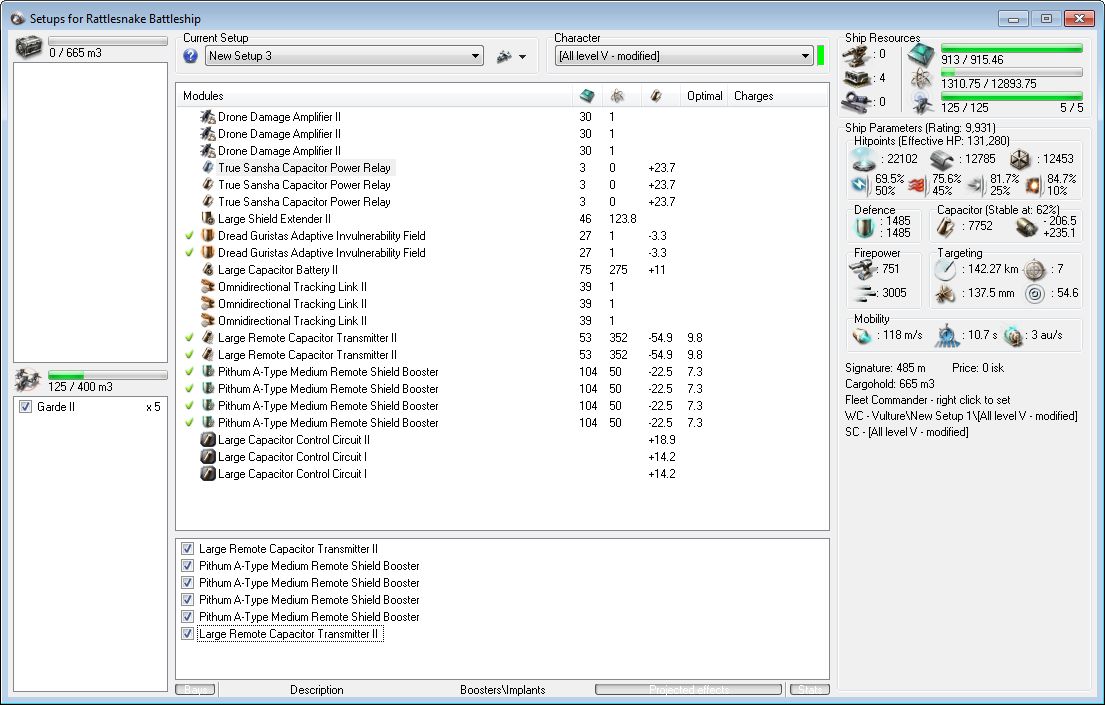Click the drone bandwidth icon beside 125 / 125
Viewport: 1105px width, 705px height.
coord(922,104)
